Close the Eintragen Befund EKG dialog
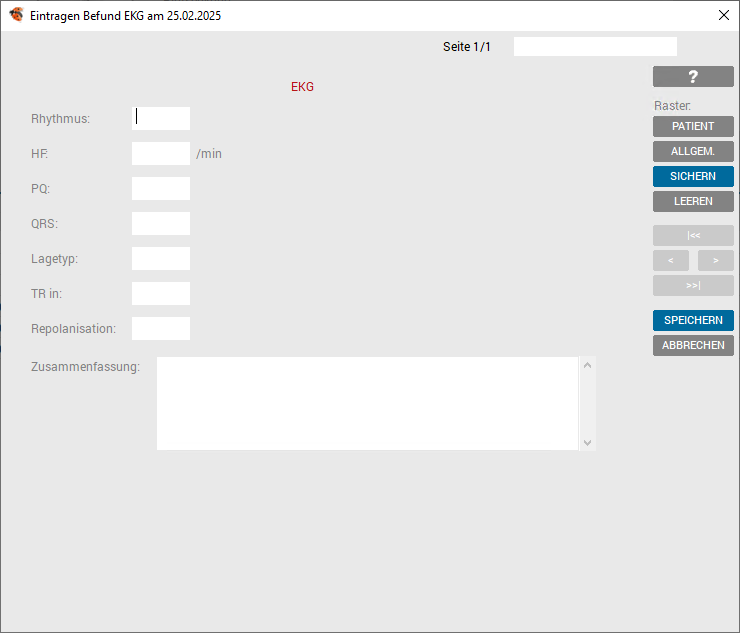 (723, 15)
